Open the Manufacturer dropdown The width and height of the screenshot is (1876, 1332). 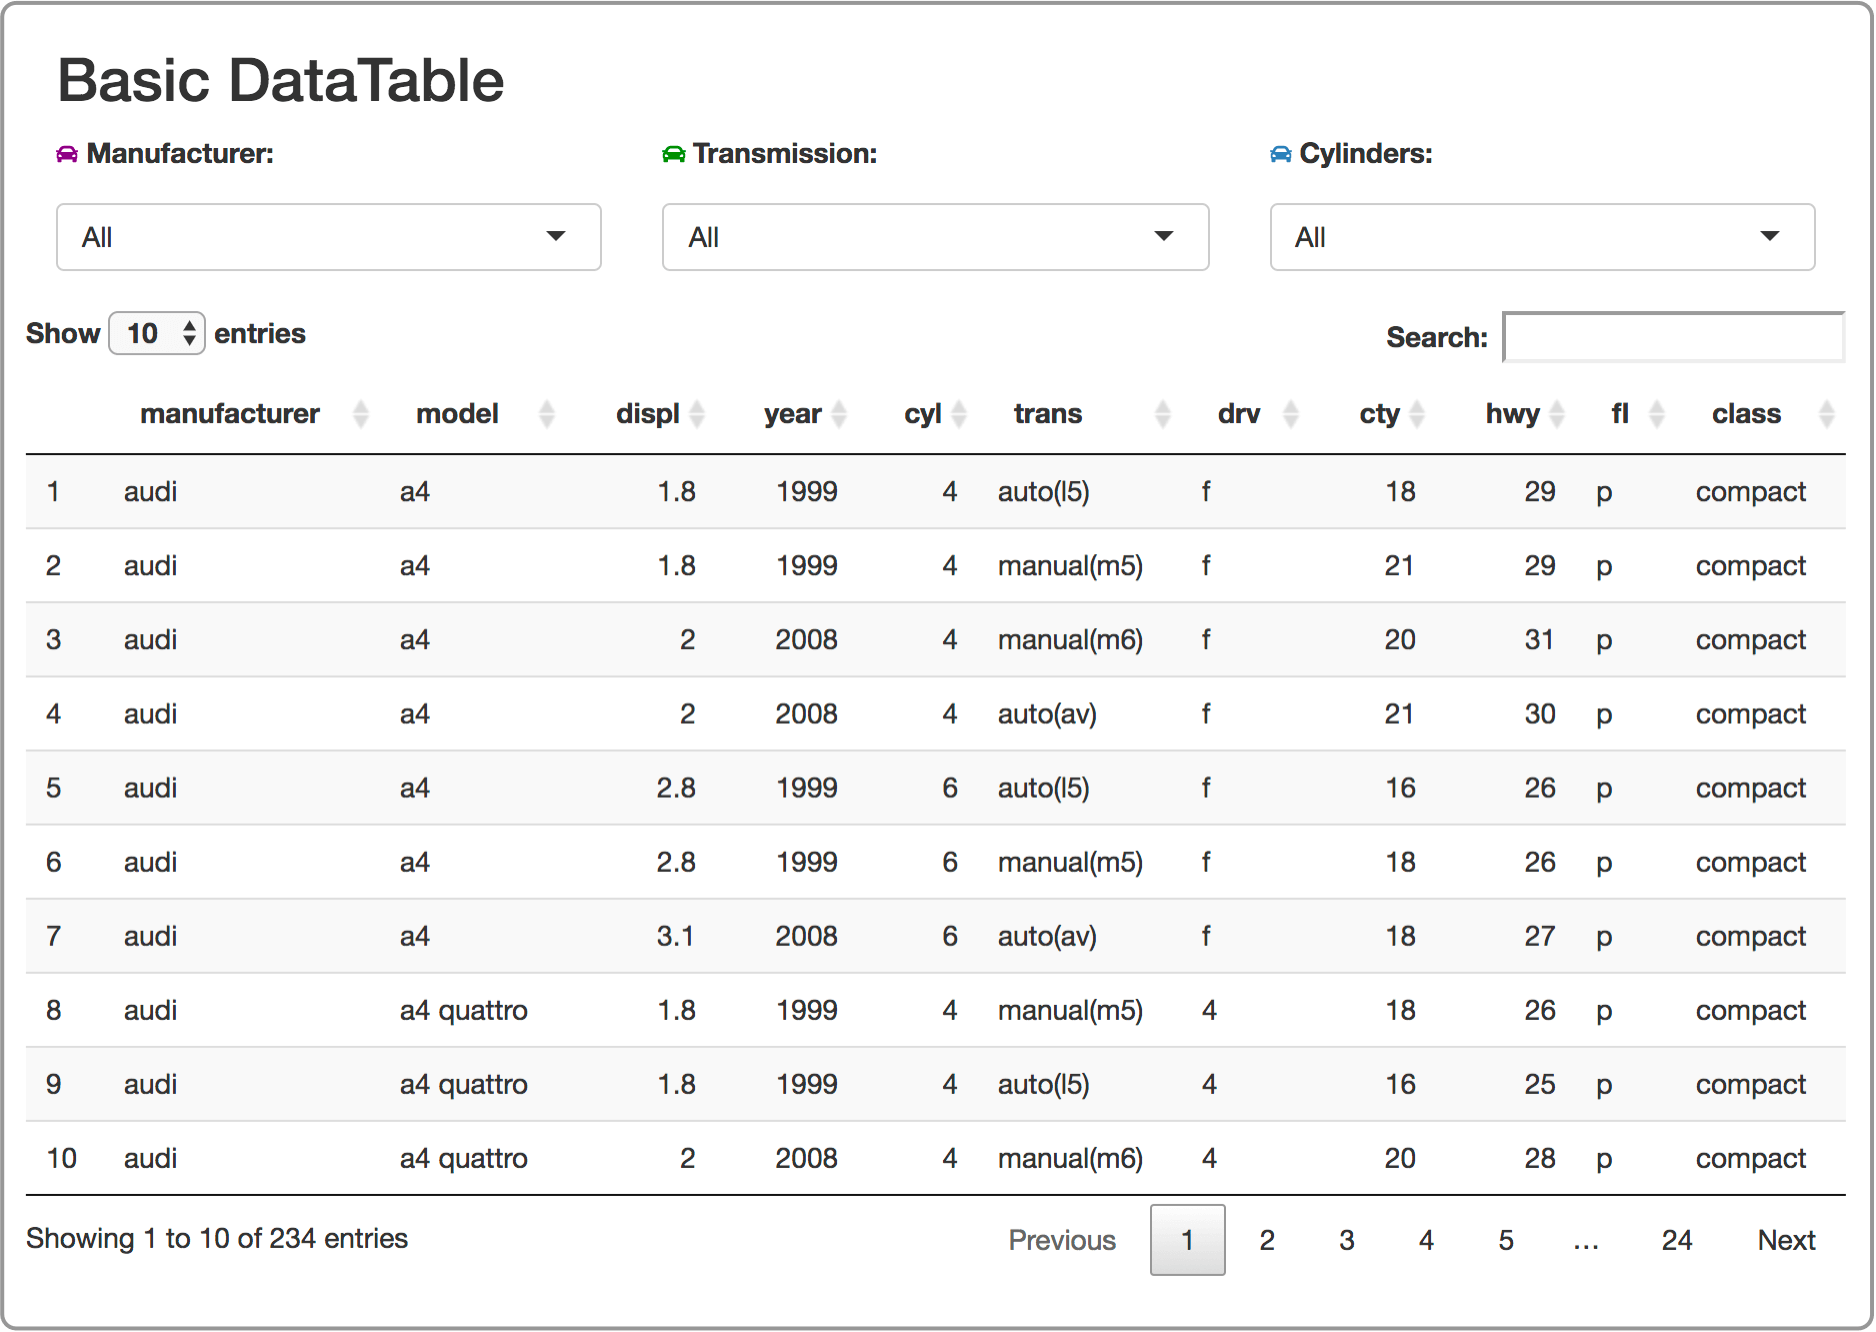(x=328, y=237)
